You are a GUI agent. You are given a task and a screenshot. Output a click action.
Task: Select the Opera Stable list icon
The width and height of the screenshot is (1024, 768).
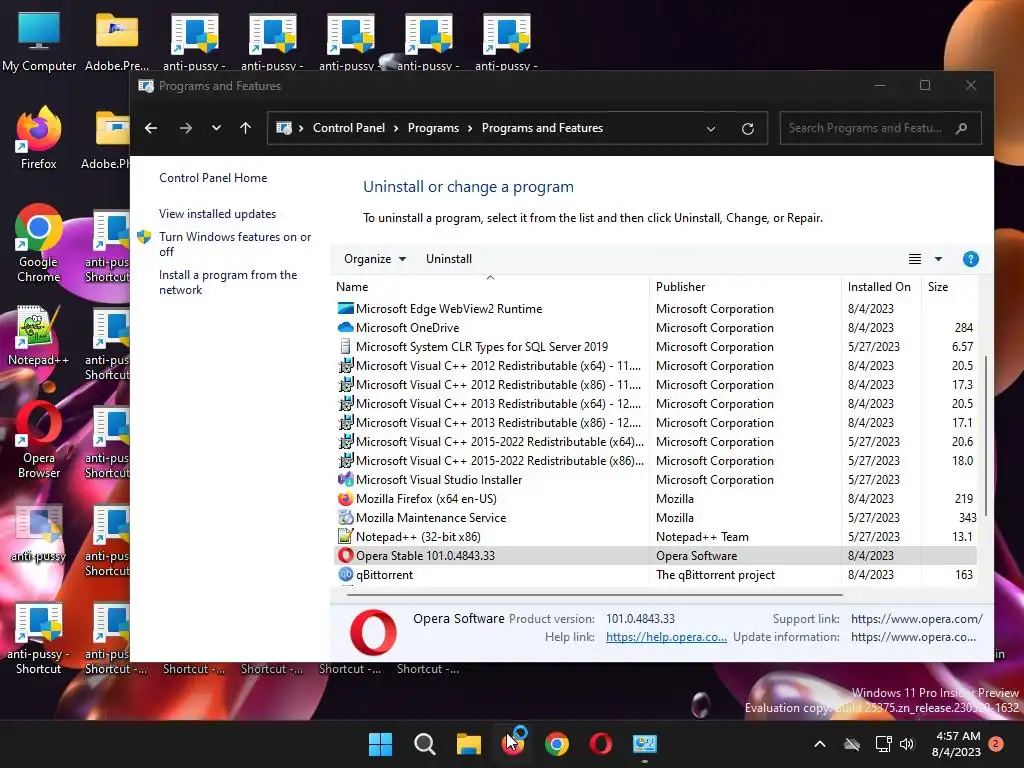(345, 556)
